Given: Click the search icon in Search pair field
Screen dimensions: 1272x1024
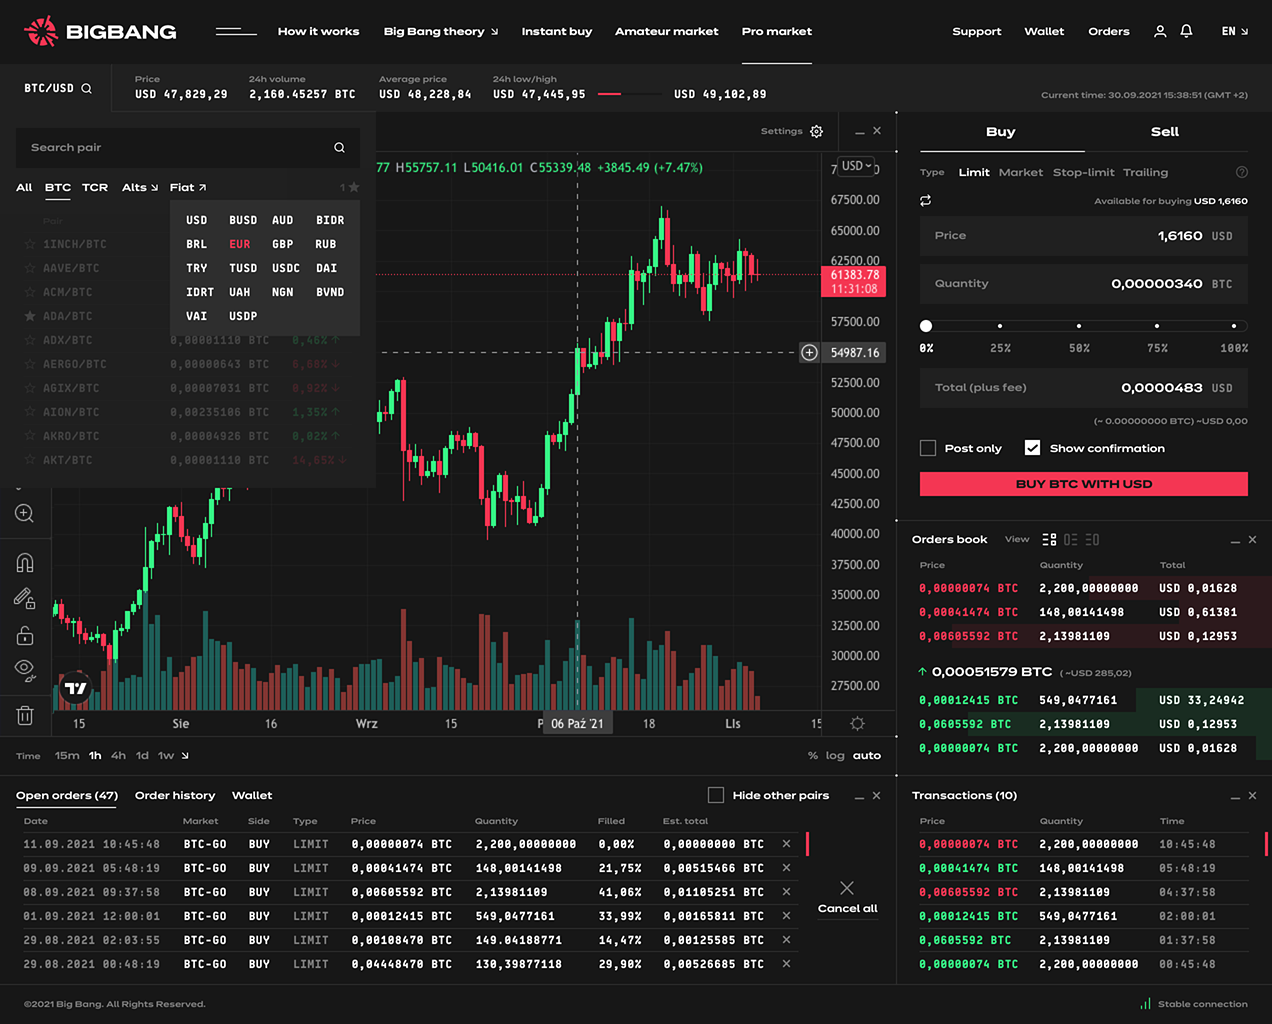Looking at the screenshot, I should (x=339, y=147).
